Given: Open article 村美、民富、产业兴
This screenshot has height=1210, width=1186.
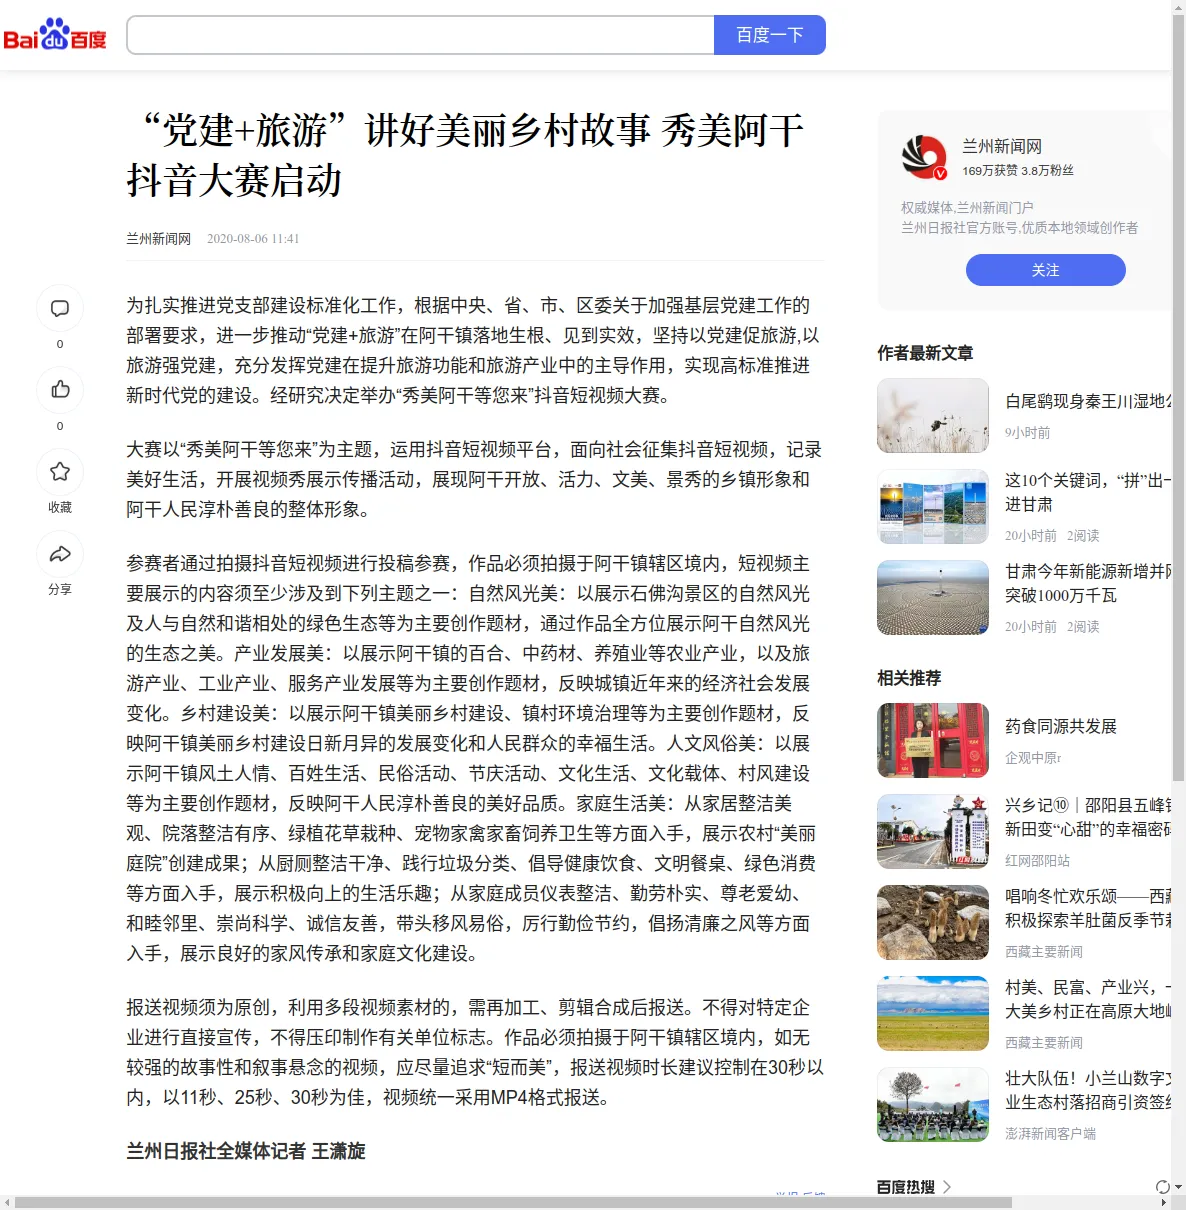Looking at the screenshot, I should pyautogui.click(x=1088, y=999).
